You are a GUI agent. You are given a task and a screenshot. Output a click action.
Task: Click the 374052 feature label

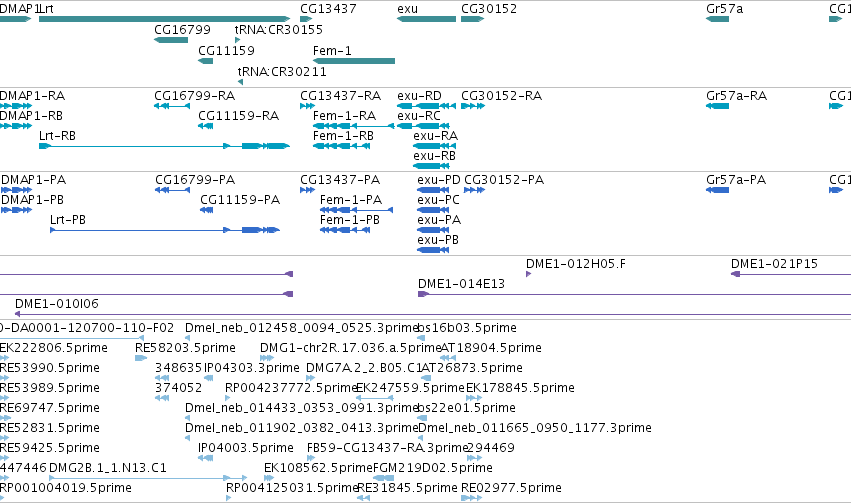179,389
